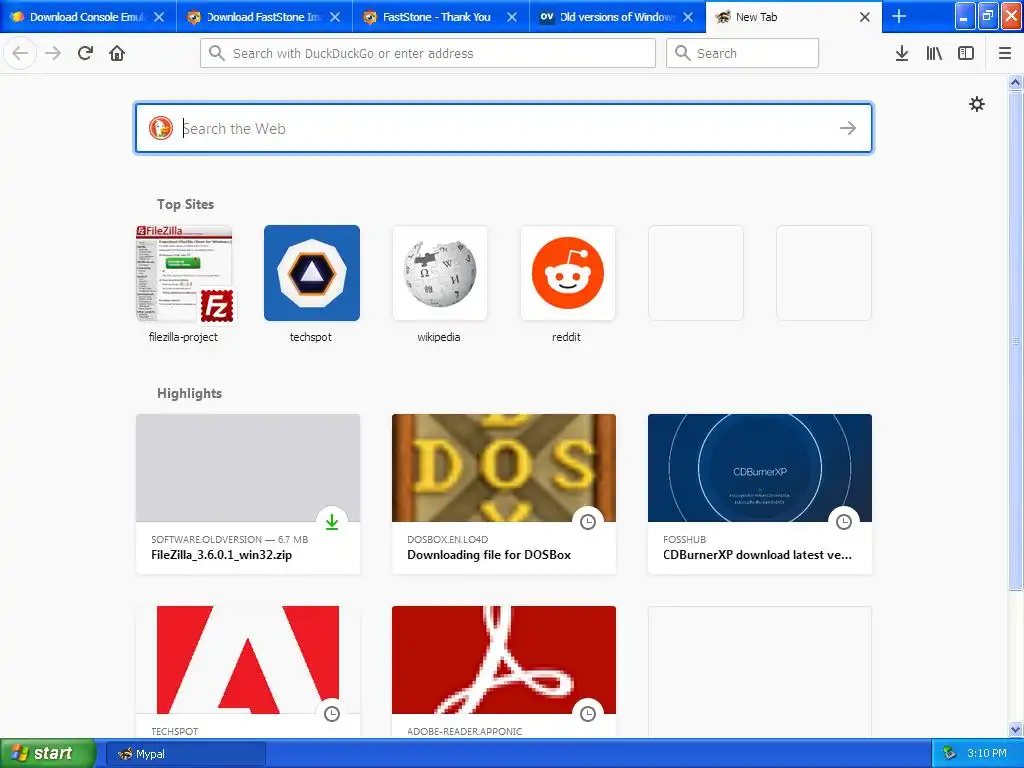Image resolution: width=1024 pixels, height=768 pixels.
Task: Minimize the browser window
Action: click(965, 16)
